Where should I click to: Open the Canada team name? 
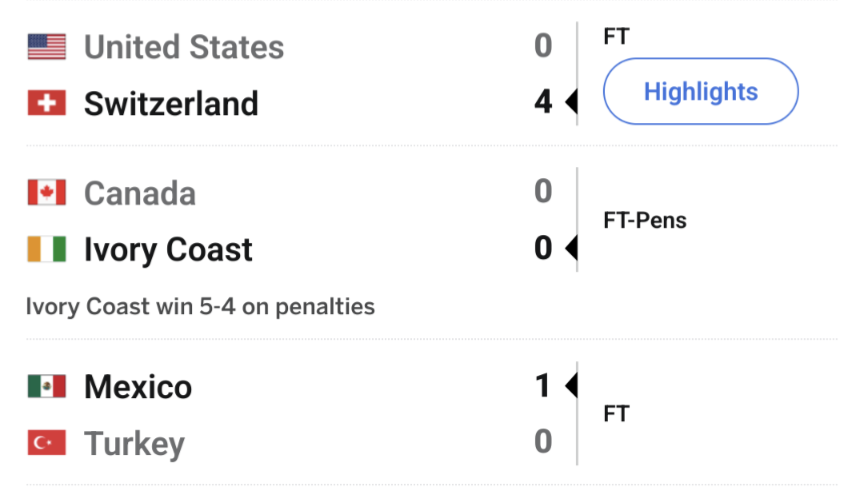(140, 193)
